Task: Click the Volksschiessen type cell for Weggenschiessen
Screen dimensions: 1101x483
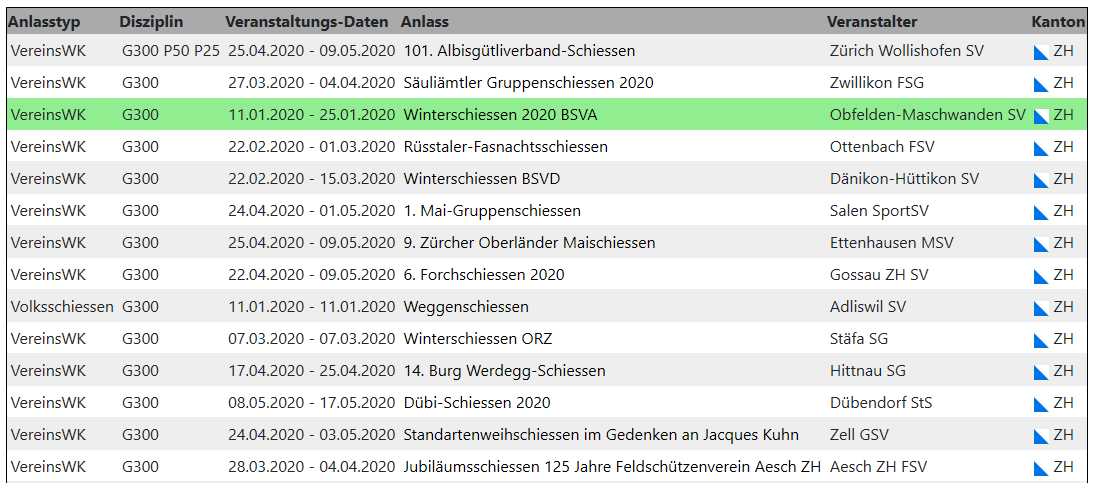Action: (62, 307)
